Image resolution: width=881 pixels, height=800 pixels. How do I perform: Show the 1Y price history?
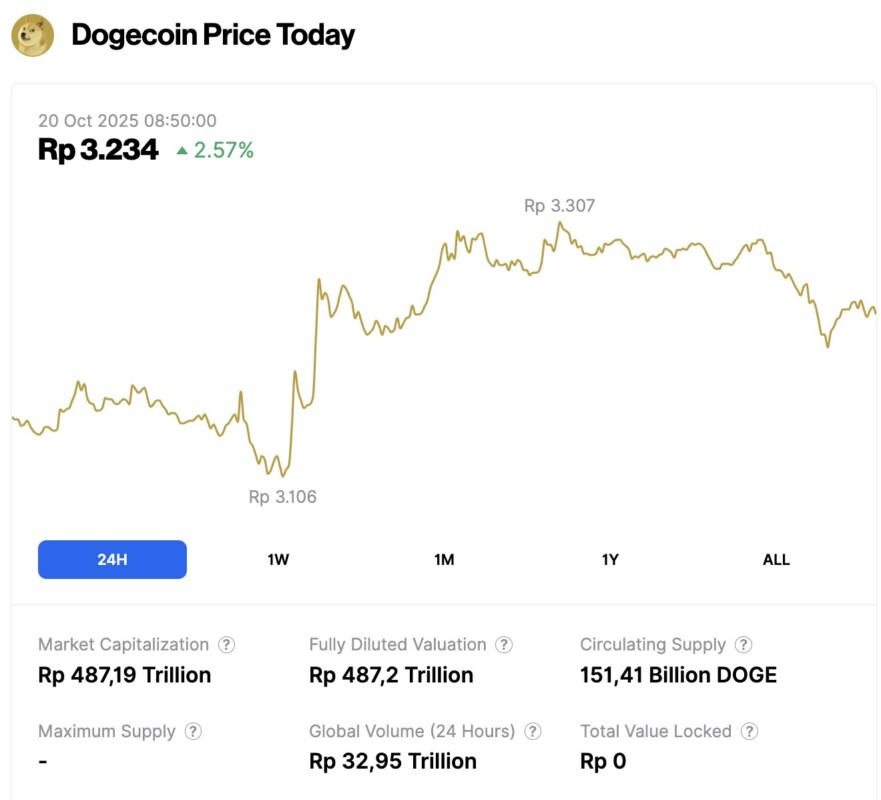click(610, 559)
